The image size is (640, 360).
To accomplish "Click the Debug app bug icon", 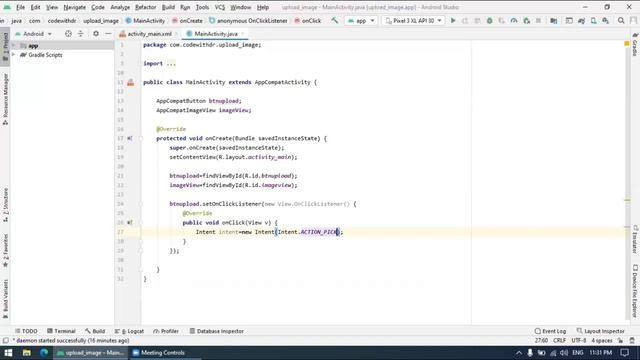I will tap(489, 20).
